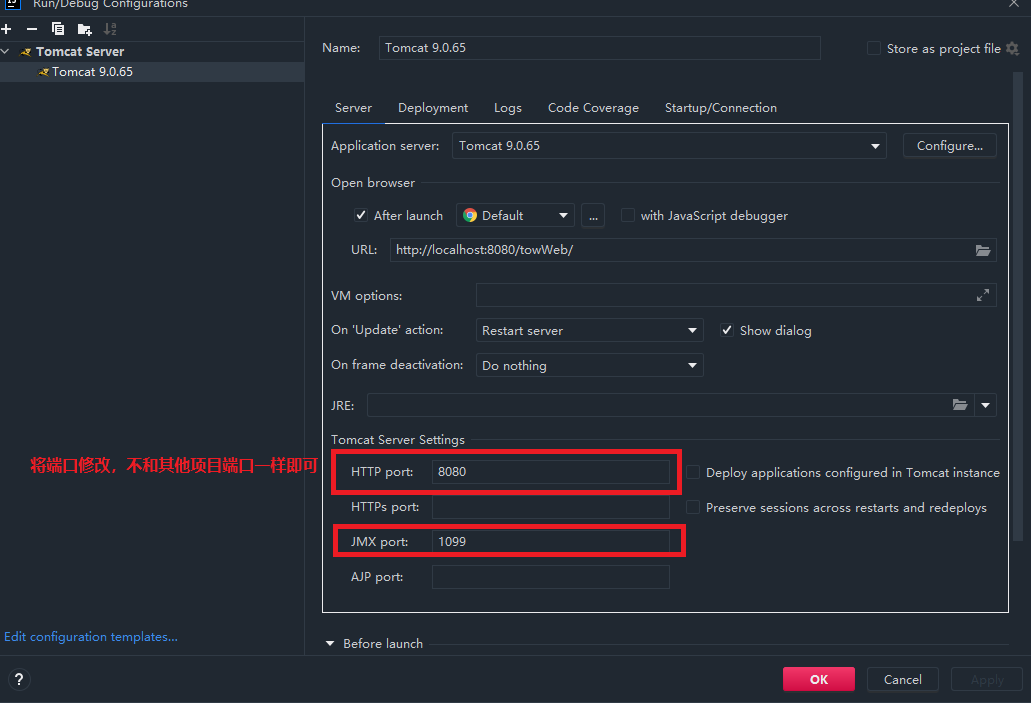Toggle Store as project file checkbox
1031x703 pixels.
pyautogui.click(x=874, y=48)
